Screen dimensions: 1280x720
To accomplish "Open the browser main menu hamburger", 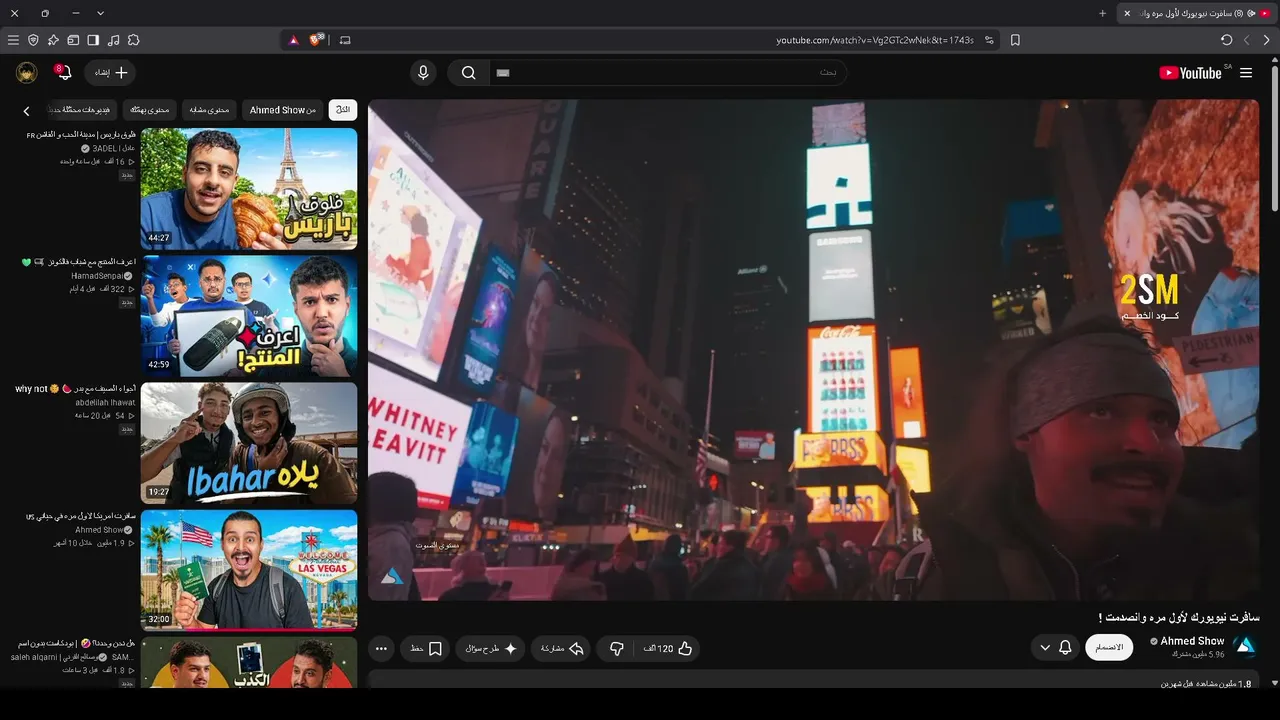I will (13, 40).
